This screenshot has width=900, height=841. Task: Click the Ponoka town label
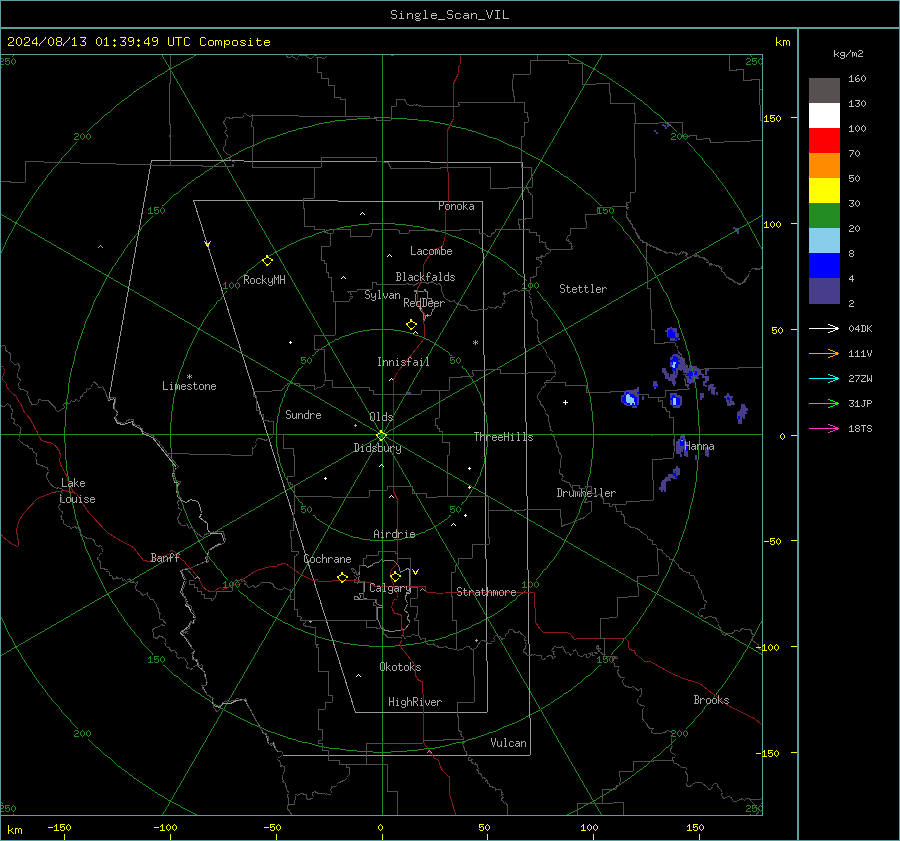coord(456,206)
